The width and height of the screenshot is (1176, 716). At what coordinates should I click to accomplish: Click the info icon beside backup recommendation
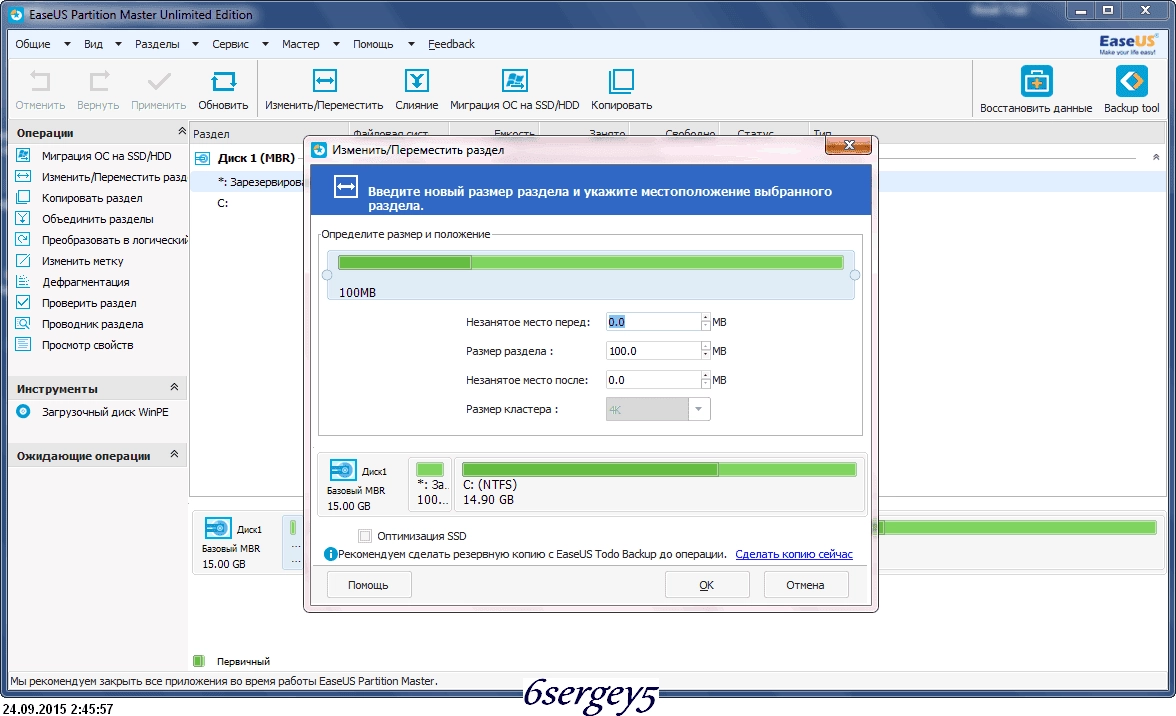click(330, 554)
